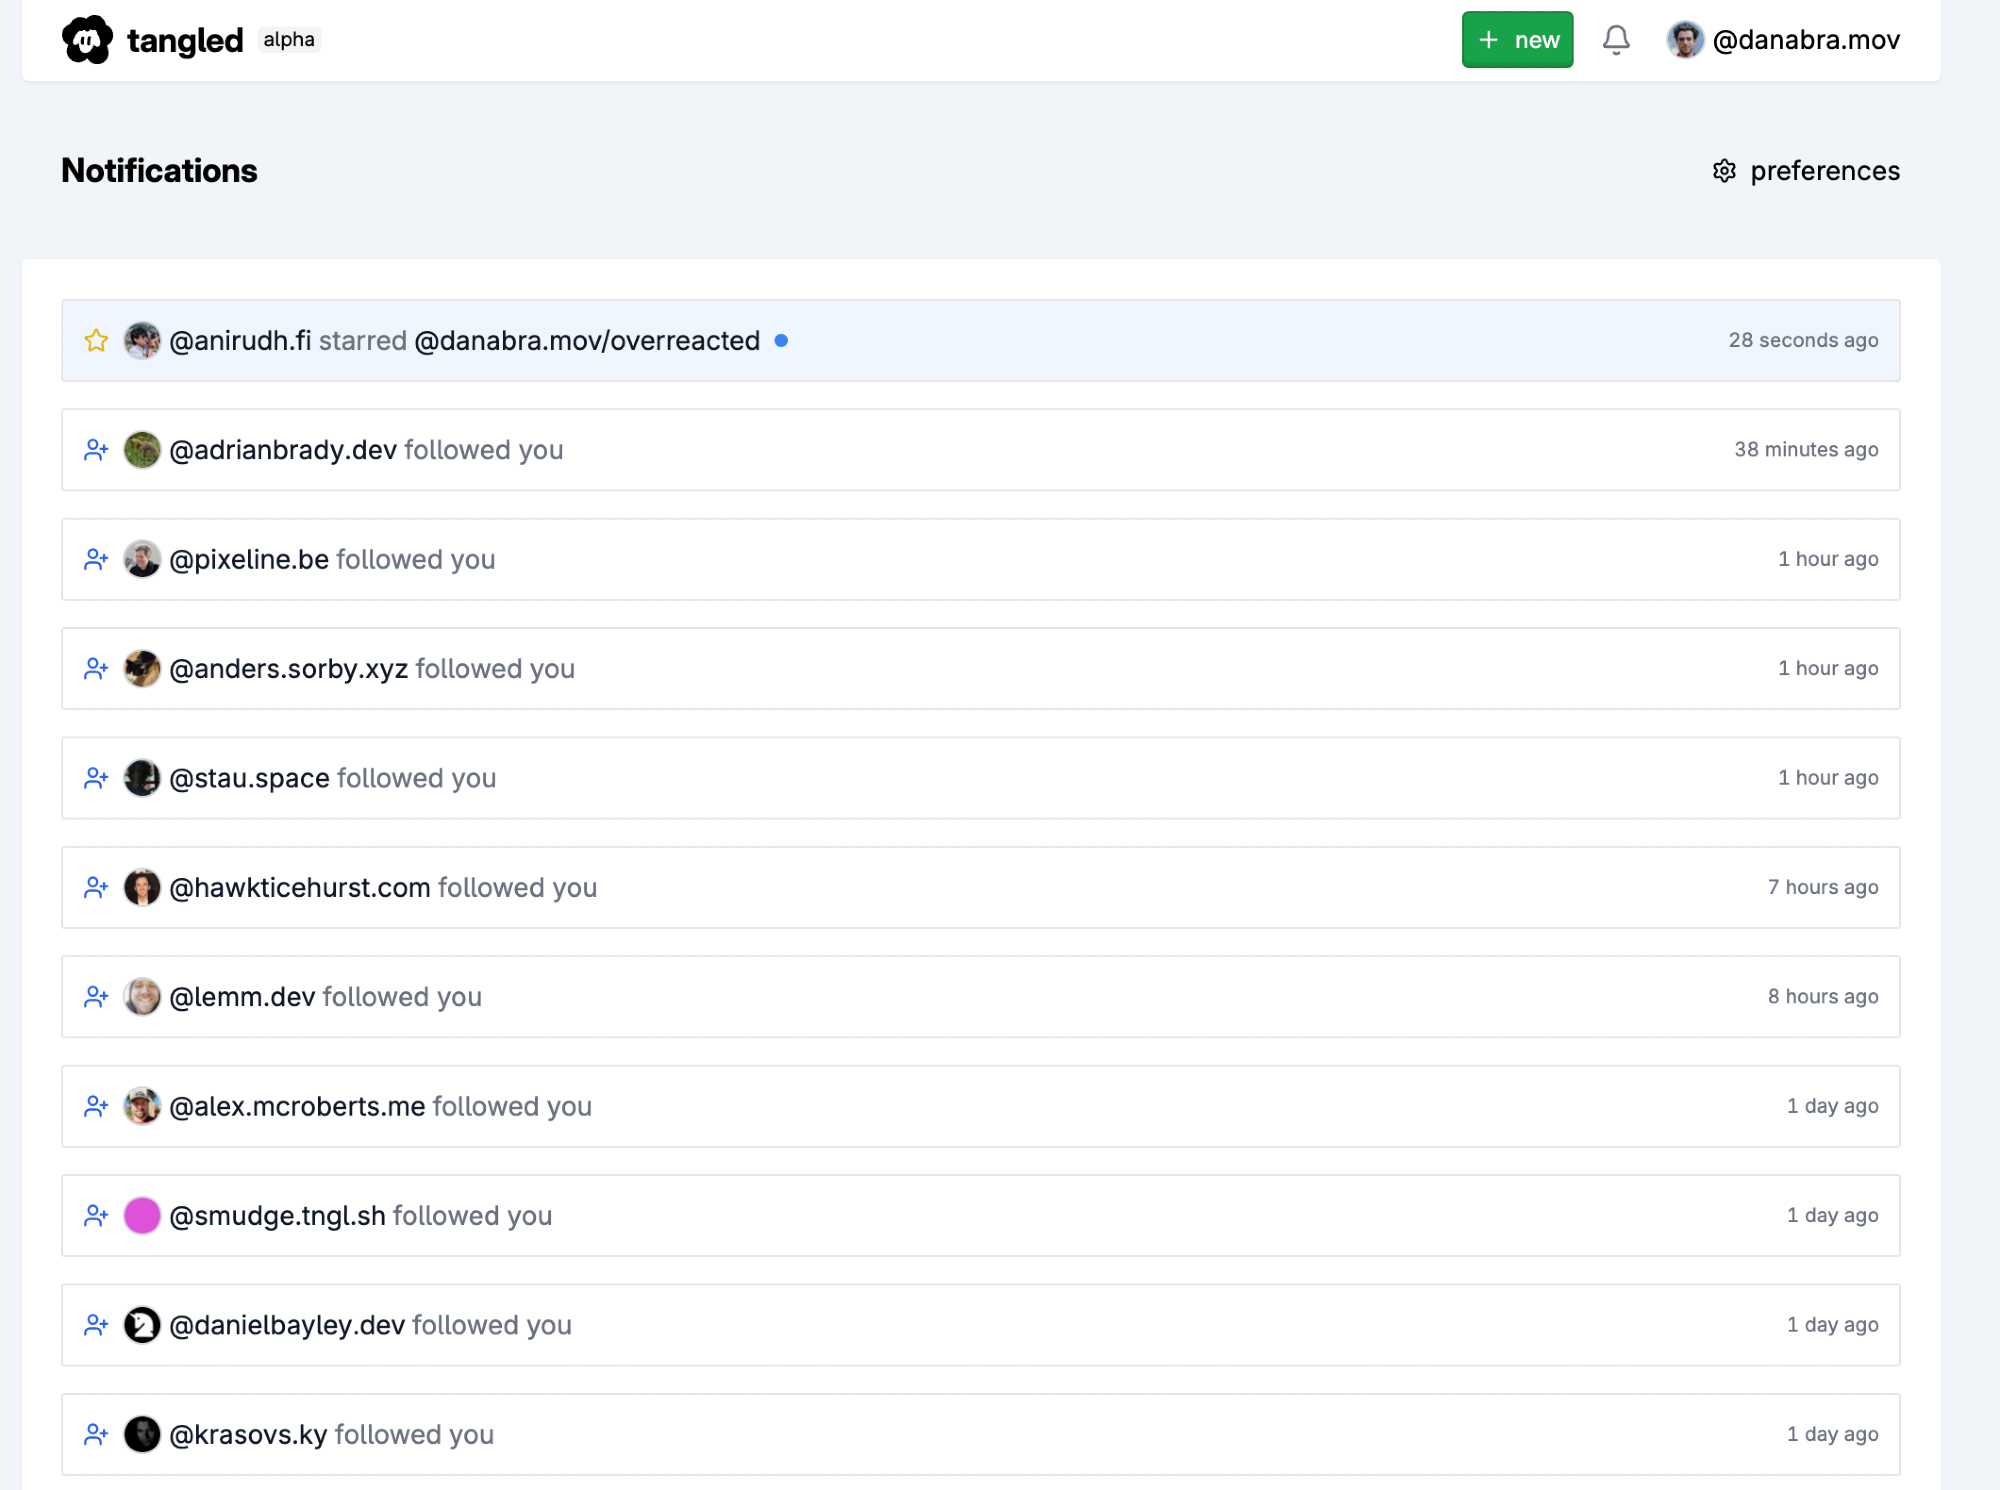Select the @krasovs.ky follow notification
This screenshot has width=2000, height=1490.
coord(980,1435)
